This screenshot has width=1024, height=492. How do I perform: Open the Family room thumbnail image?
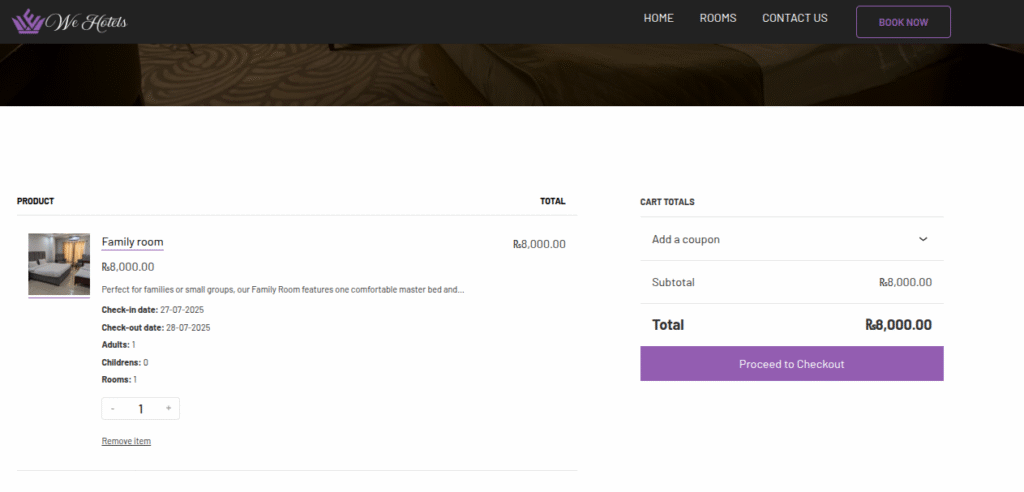coord(59,263)
